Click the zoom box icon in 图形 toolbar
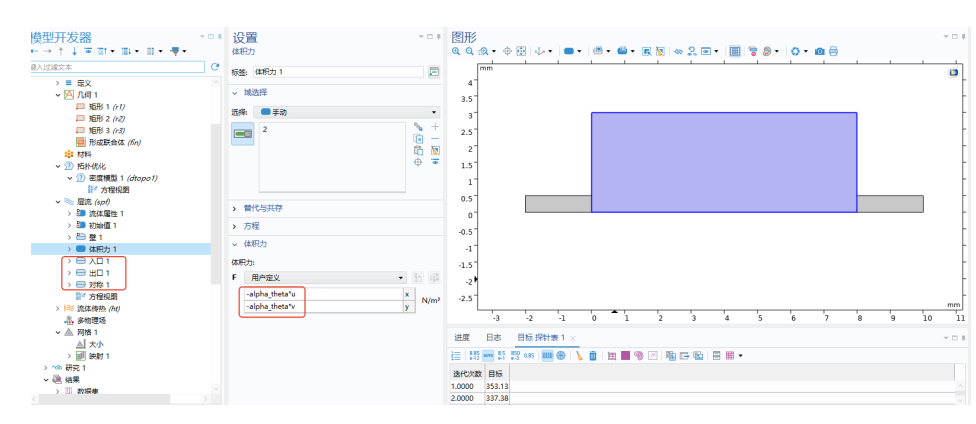The height and width of the screenshot is (424, 976). tap(484, 51)
